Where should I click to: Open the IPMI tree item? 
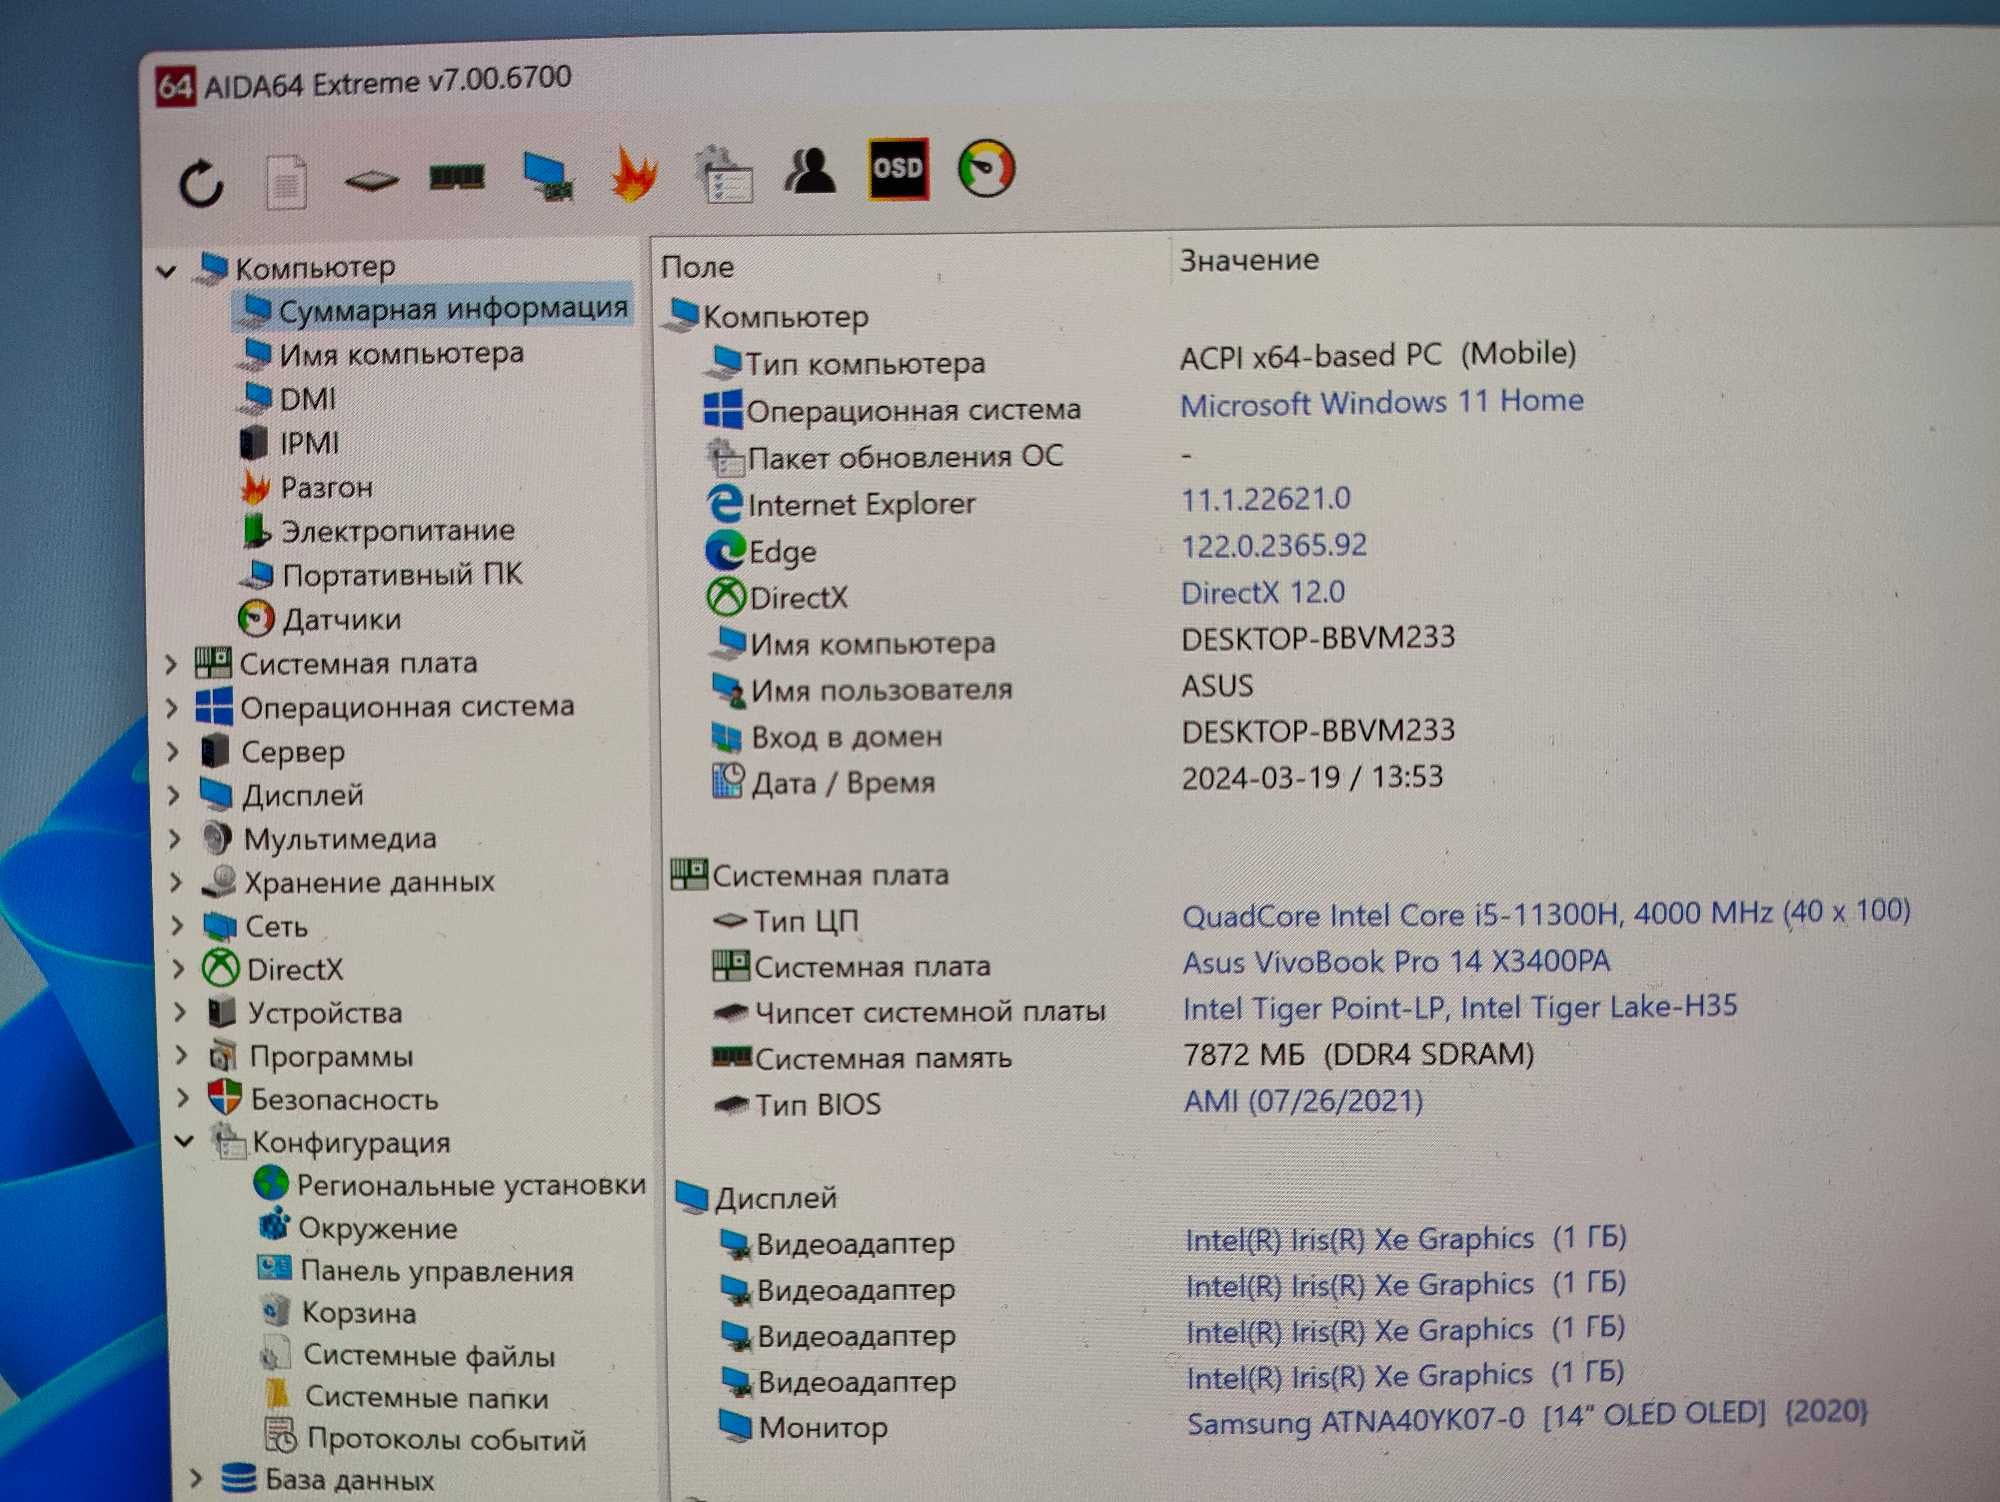click(309, 442)
